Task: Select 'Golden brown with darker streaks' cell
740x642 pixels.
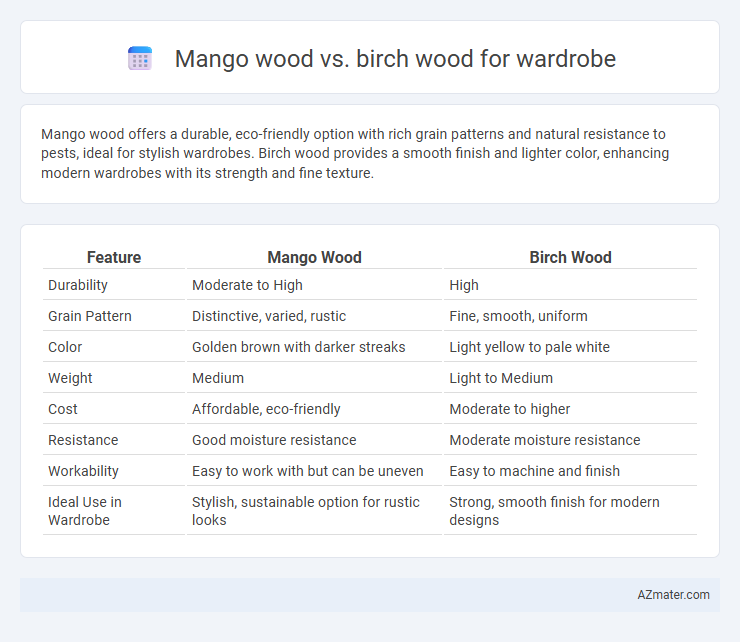Action: point(299,347)
